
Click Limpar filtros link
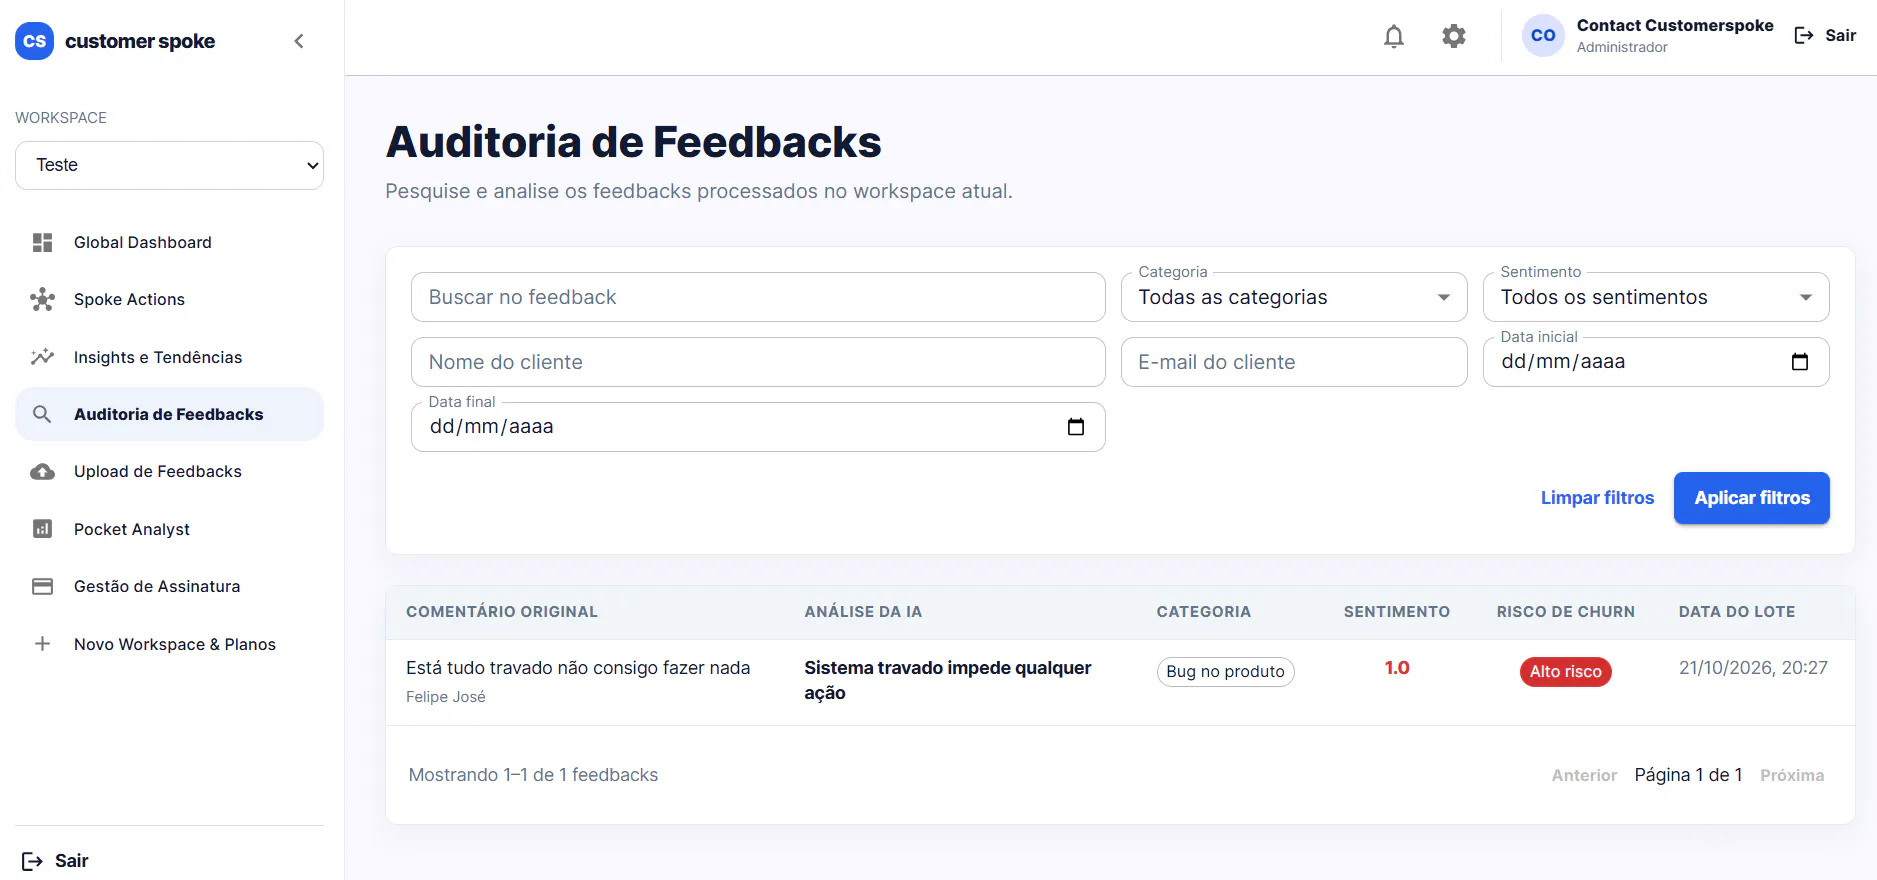click(1597, 498)
